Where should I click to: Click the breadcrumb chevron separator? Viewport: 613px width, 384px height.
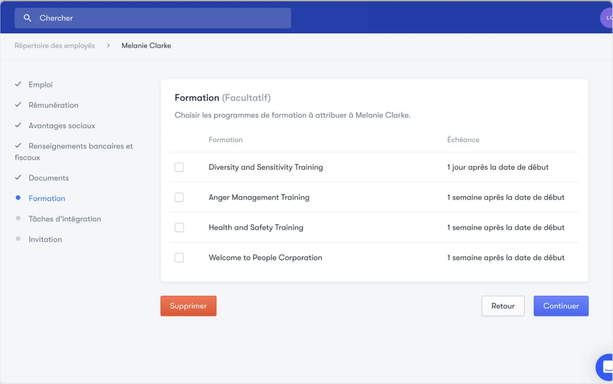108,46
